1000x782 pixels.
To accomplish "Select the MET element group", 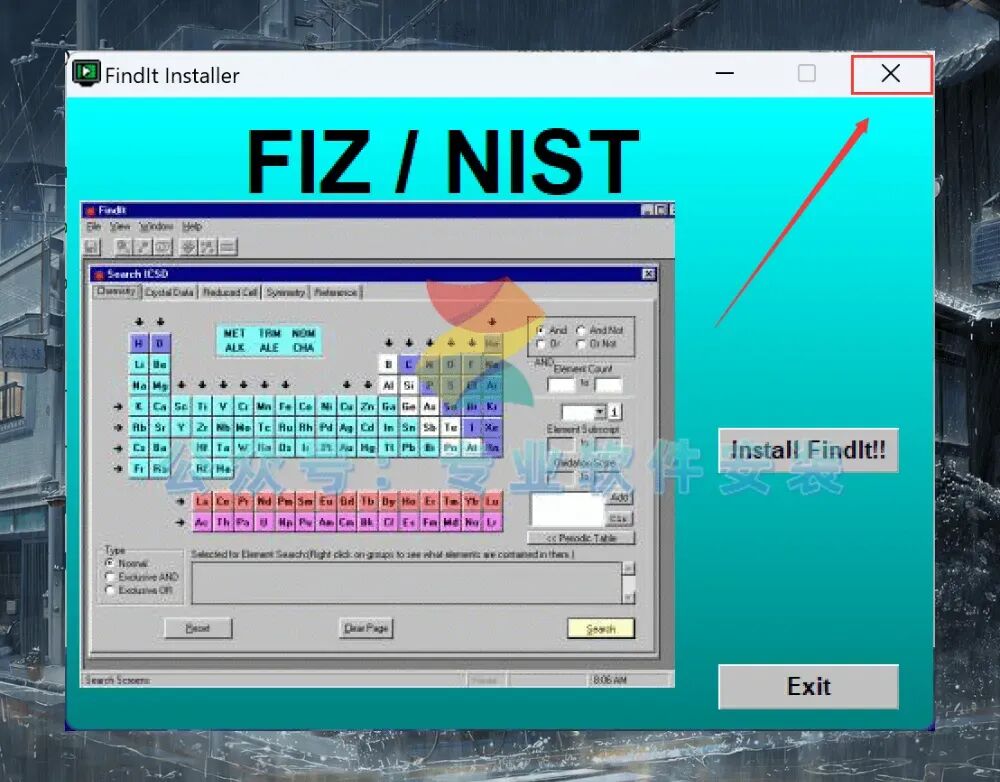I will pyautogui.click(x=234, y=334).
